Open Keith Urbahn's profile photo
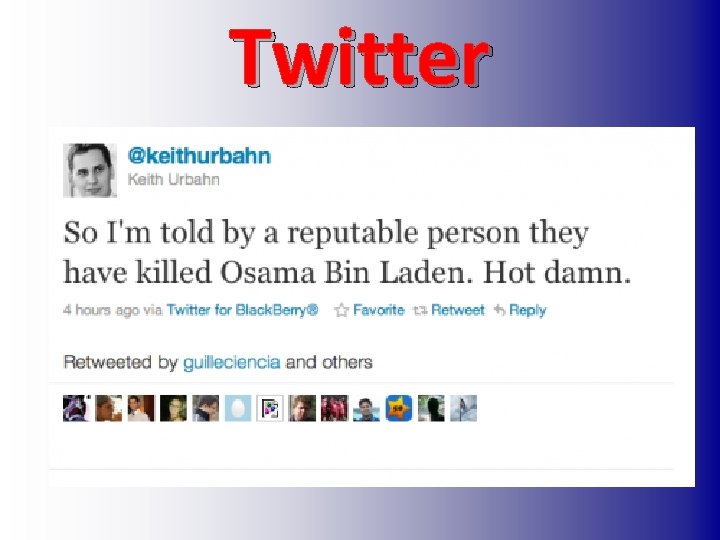The height and width of the screenshot is (540, 720). click(x=90, y=170)
